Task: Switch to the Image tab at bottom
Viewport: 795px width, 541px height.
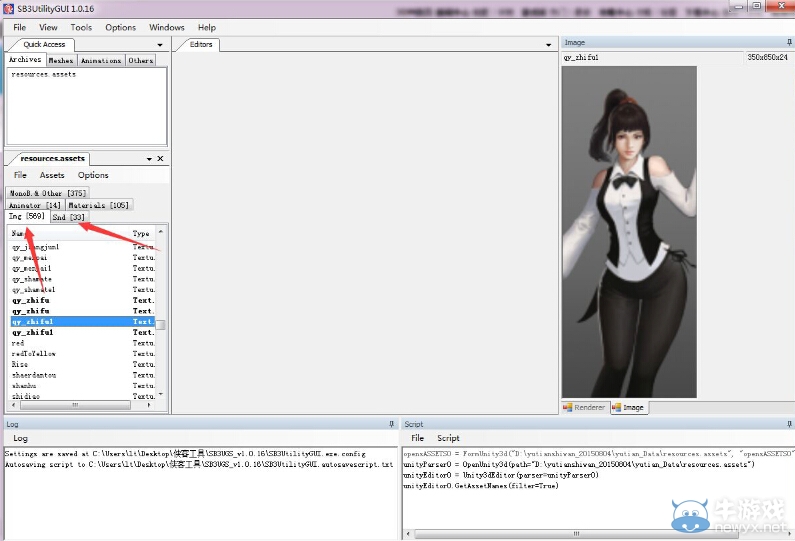Action: point(629,407)
